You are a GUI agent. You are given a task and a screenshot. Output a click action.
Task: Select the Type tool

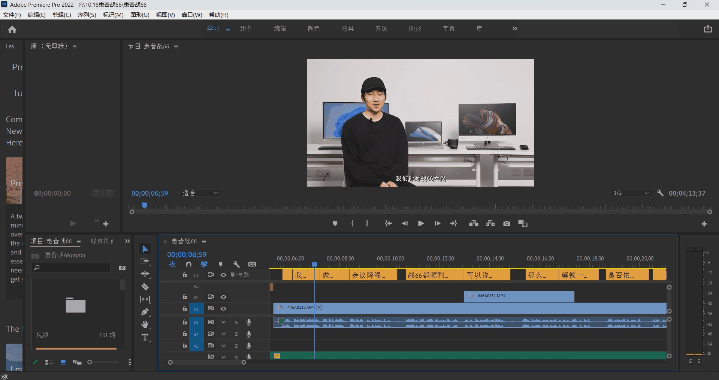(x=145, y=337)
